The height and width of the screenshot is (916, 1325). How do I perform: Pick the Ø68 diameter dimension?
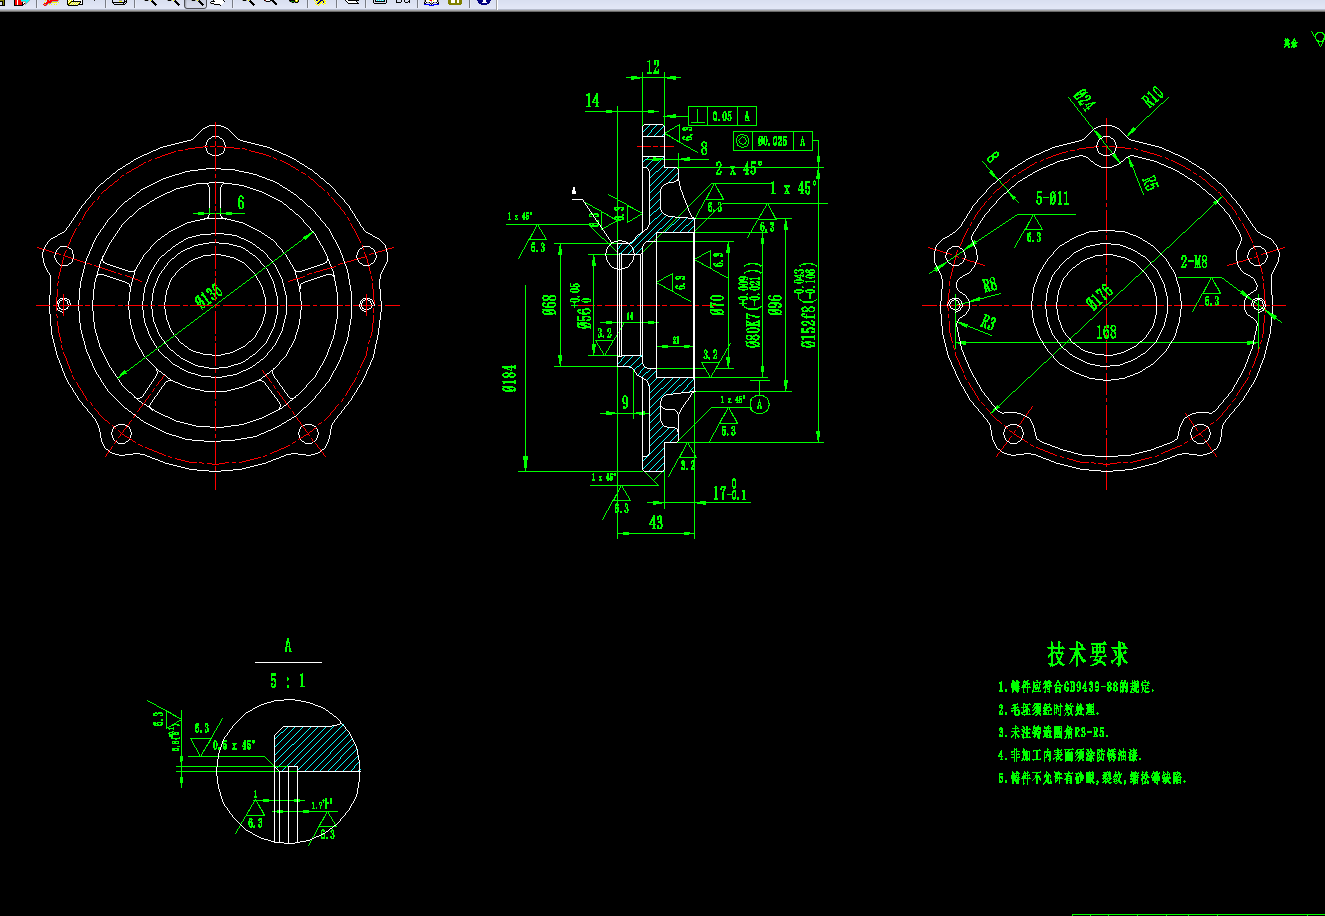point(549,305)
